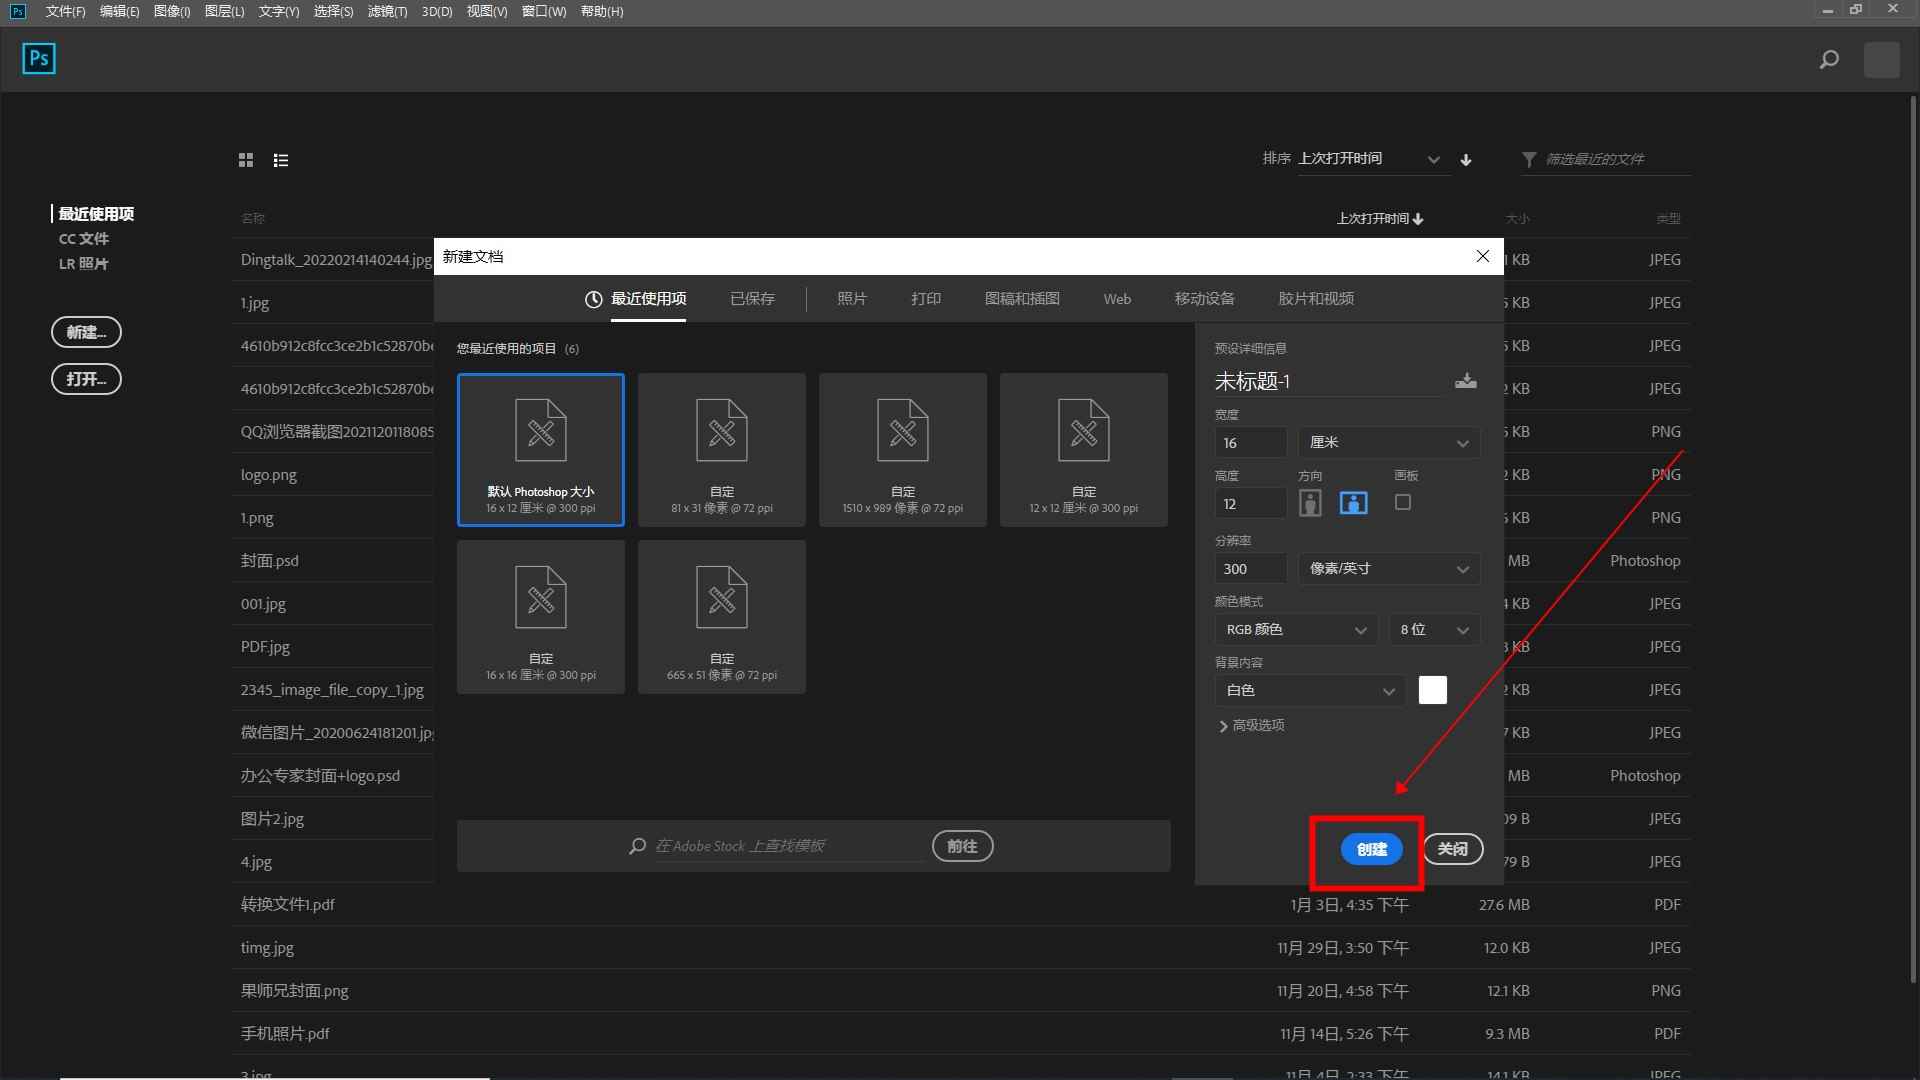Switch to grid view of recent files
The height and width of the screenshot is (1080, 1920).
point(246,160)
